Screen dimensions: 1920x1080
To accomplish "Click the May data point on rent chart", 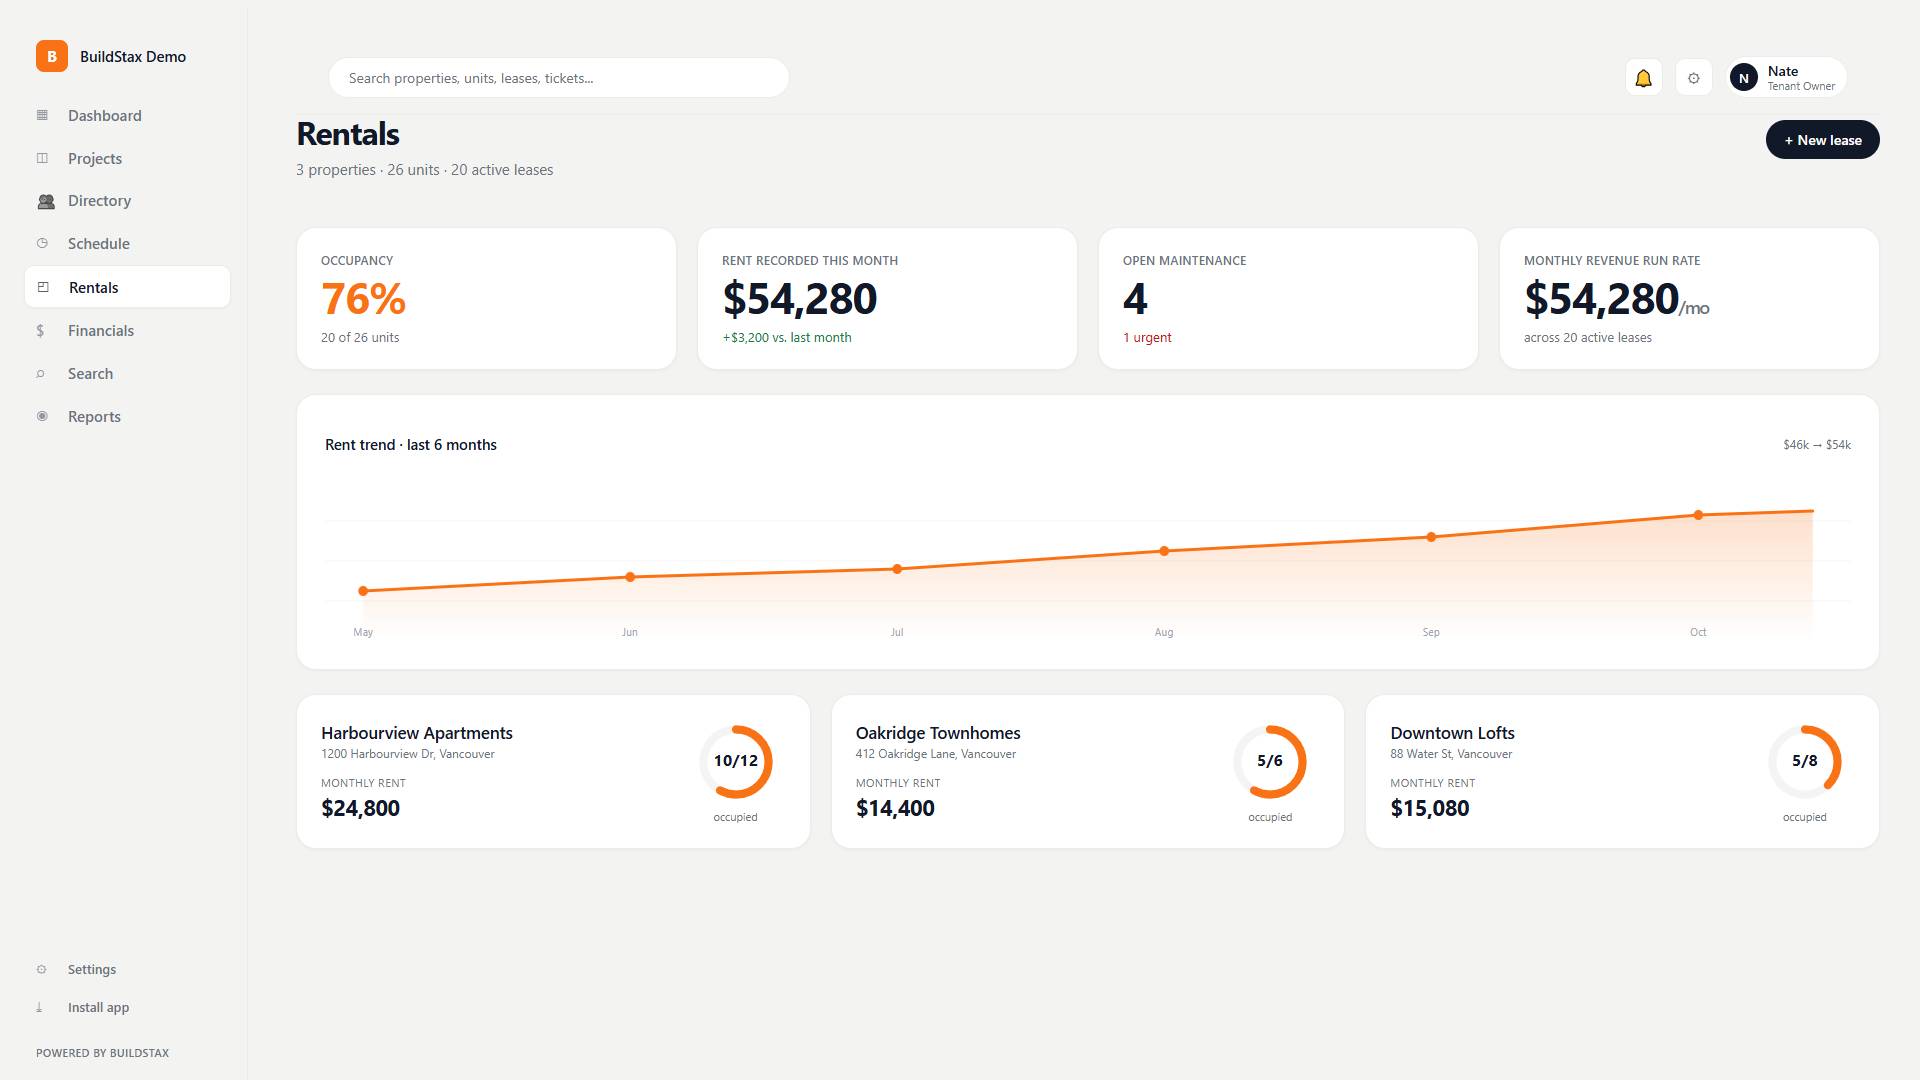I will pyautogui.click(x=363, y=591).
